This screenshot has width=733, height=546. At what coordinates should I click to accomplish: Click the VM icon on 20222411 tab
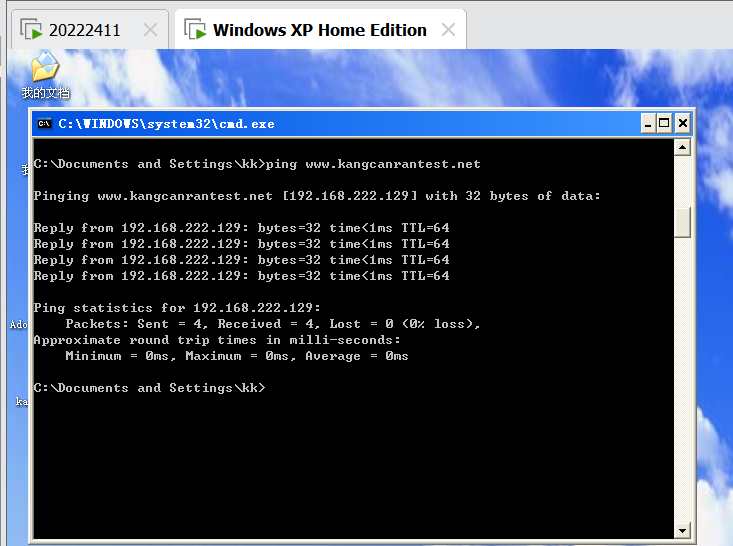[x=31, y=29]
